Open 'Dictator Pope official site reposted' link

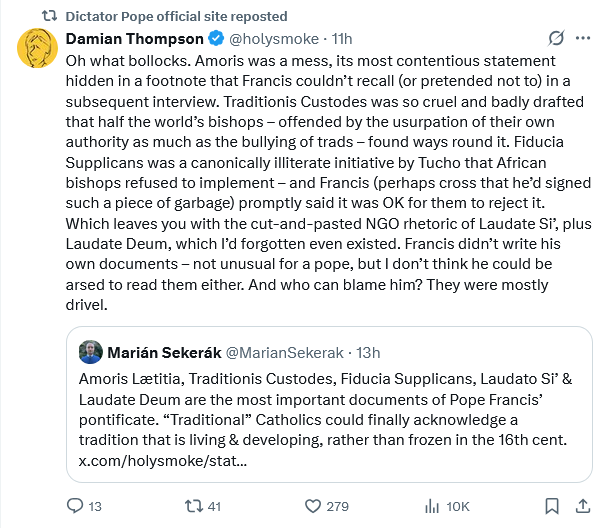176,16
